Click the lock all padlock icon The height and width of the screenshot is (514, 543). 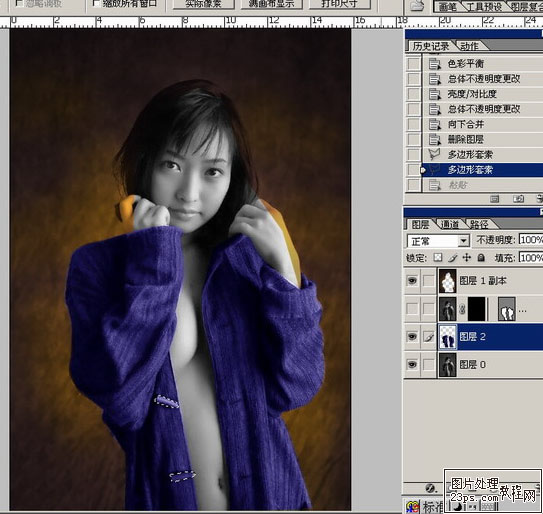pyautogui.click(x=481, y=257)
